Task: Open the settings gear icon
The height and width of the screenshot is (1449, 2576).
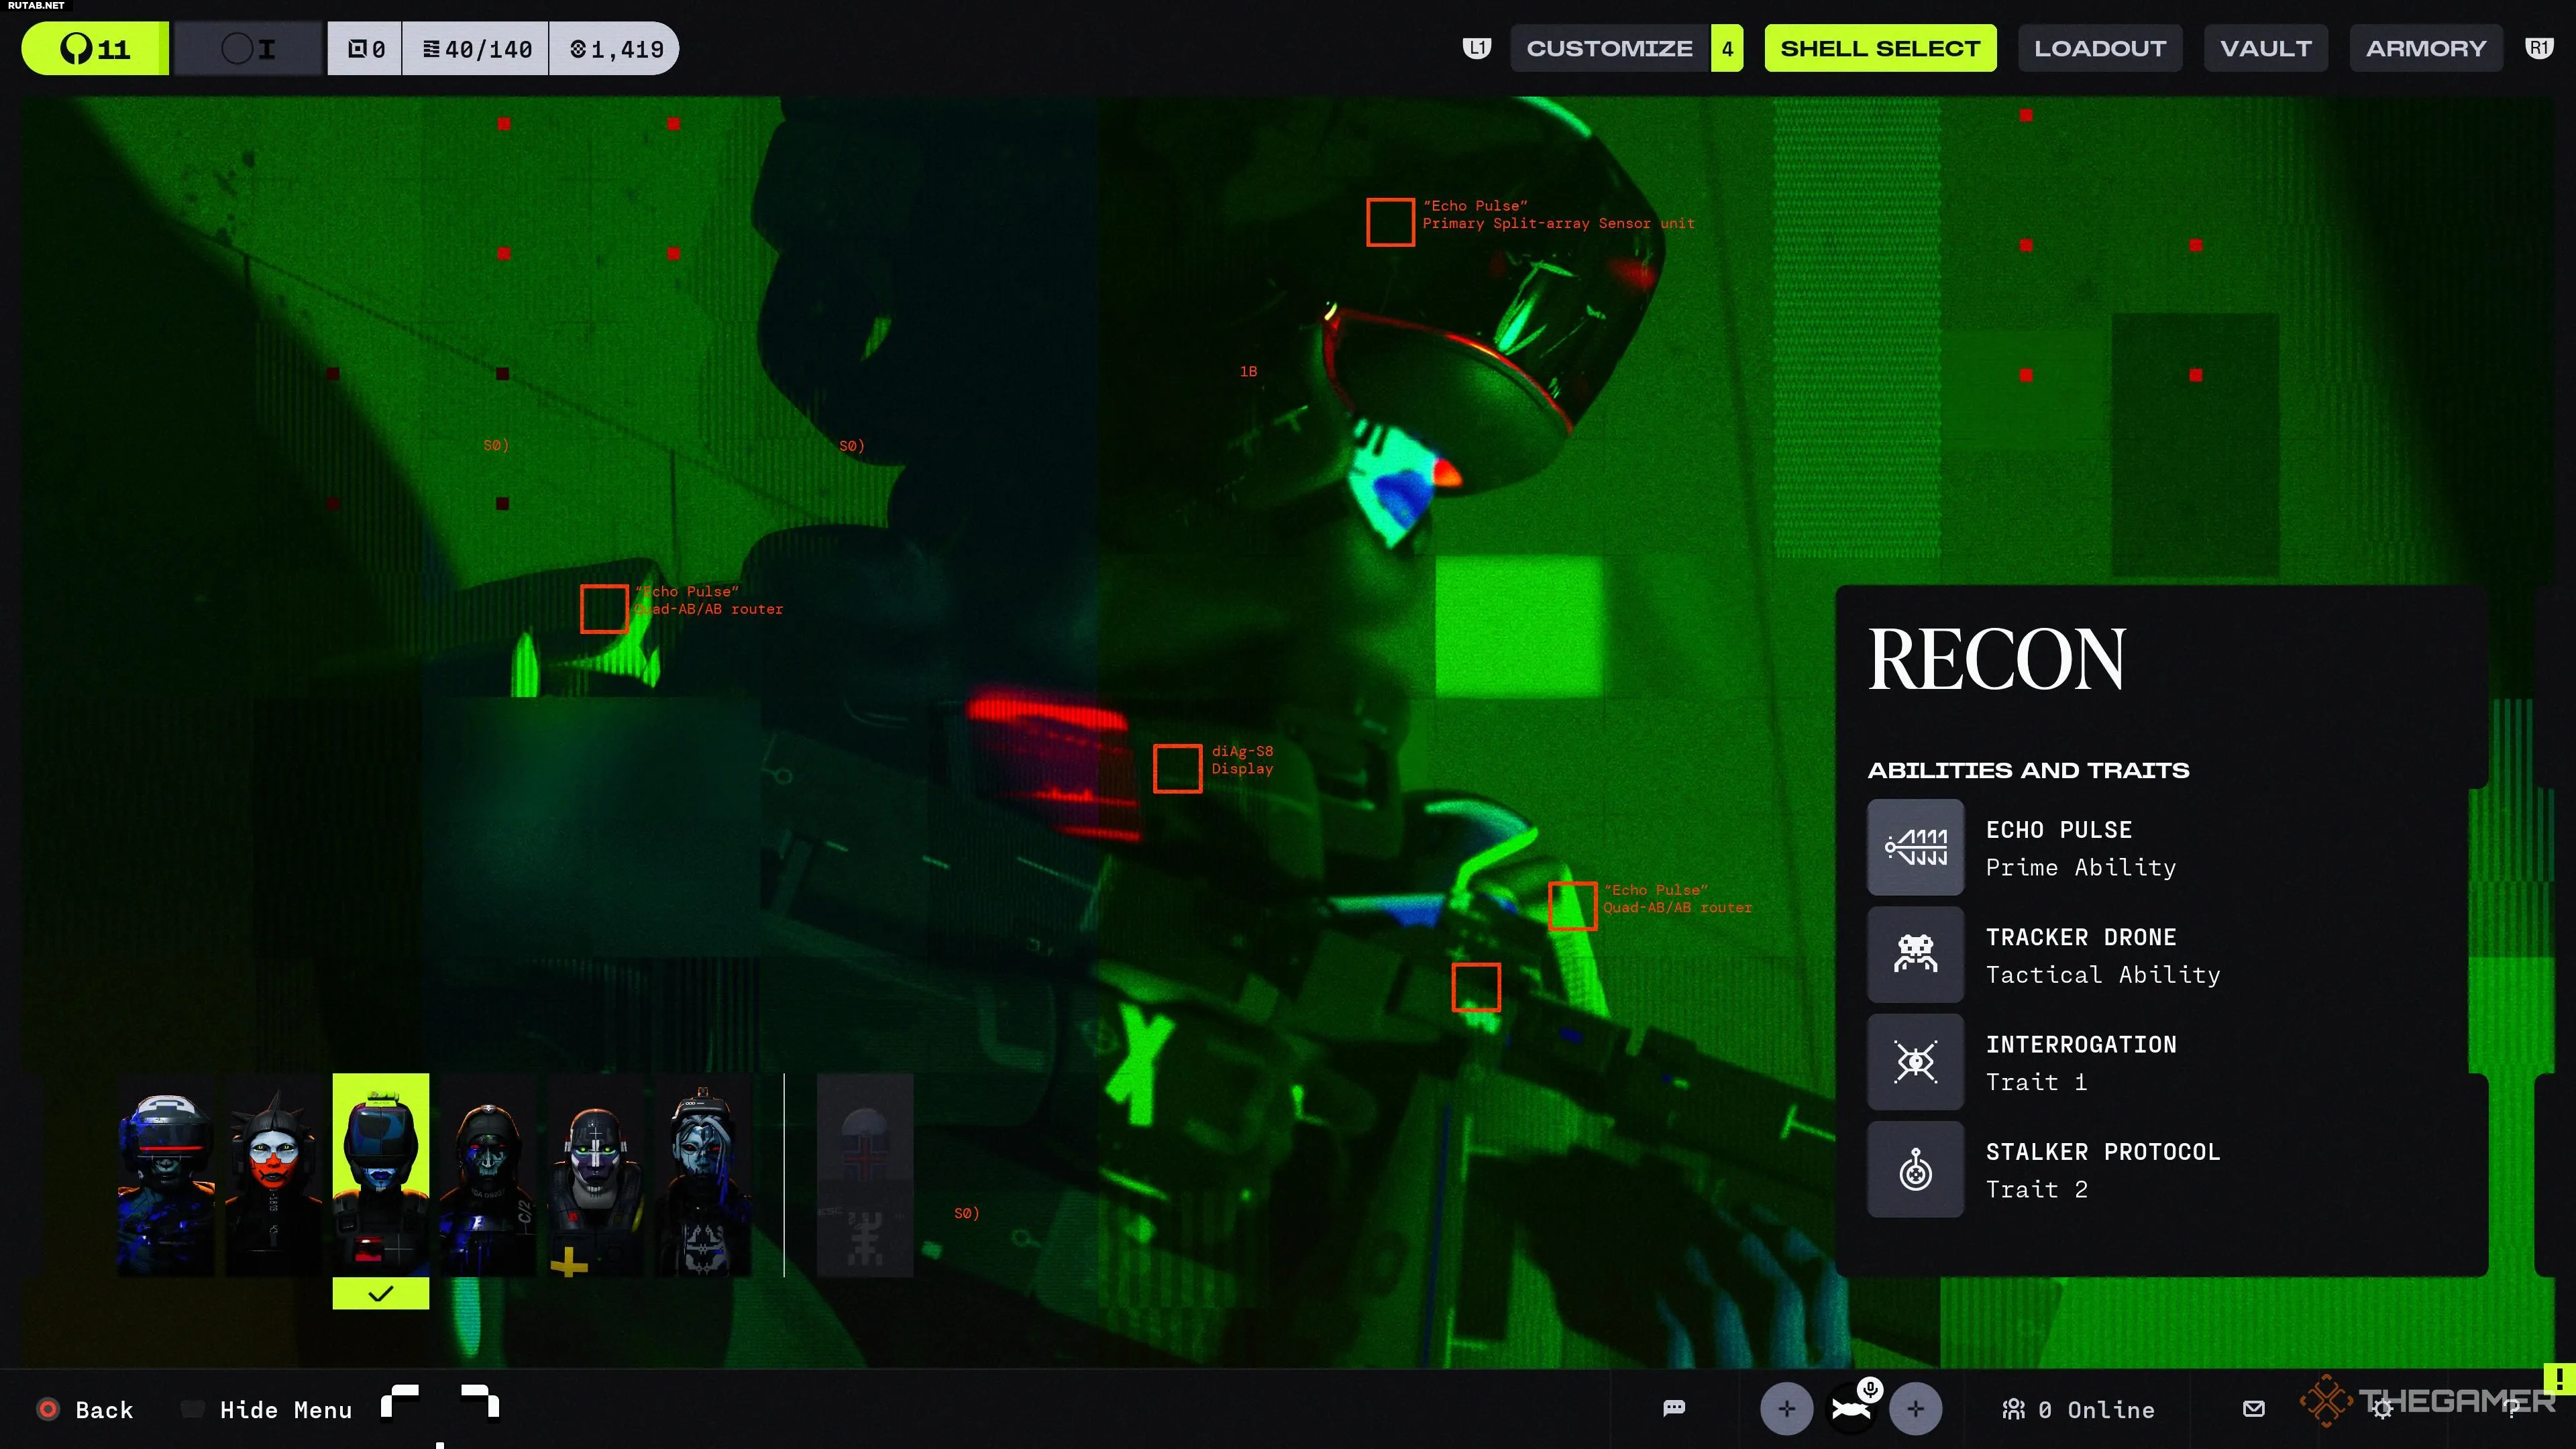Action: click(x=2383, y=1408)
